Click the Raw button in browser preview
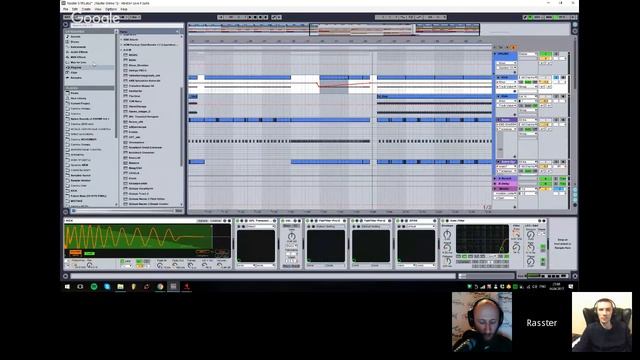 tap(179, 211)
